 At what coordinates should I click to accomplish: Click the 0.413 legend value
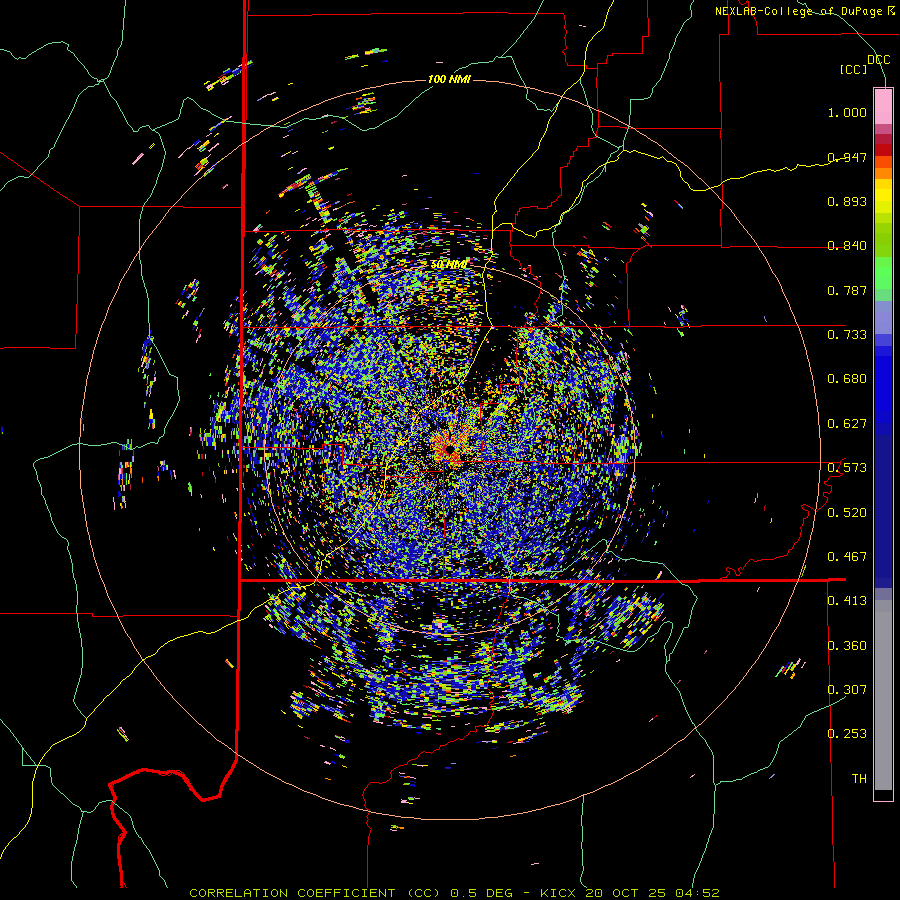tap(847, 601)
